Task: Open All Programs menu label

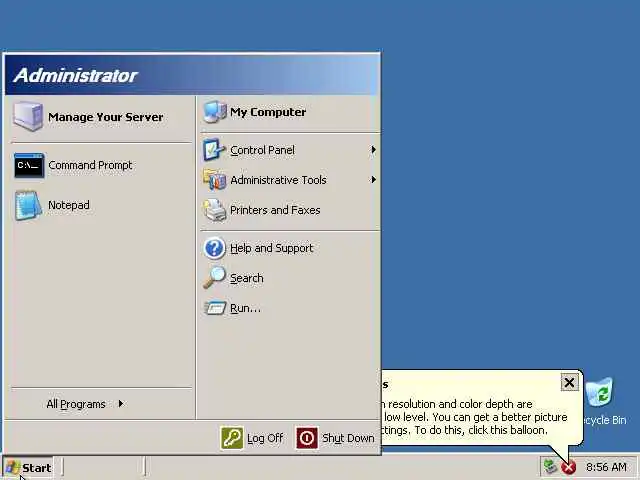Action: pyautogui.click(x=76, y=404)
